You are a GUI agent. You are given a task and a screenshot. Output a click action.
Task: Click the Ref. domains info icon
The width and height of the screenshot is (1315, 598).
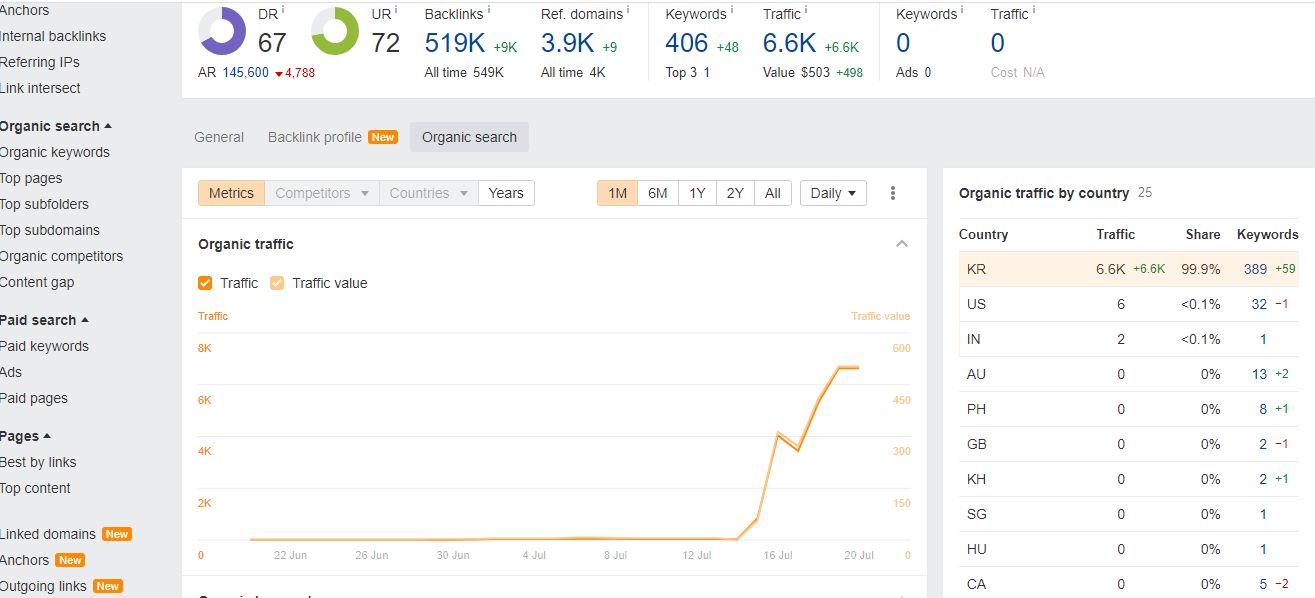click(x=630, y=10)
